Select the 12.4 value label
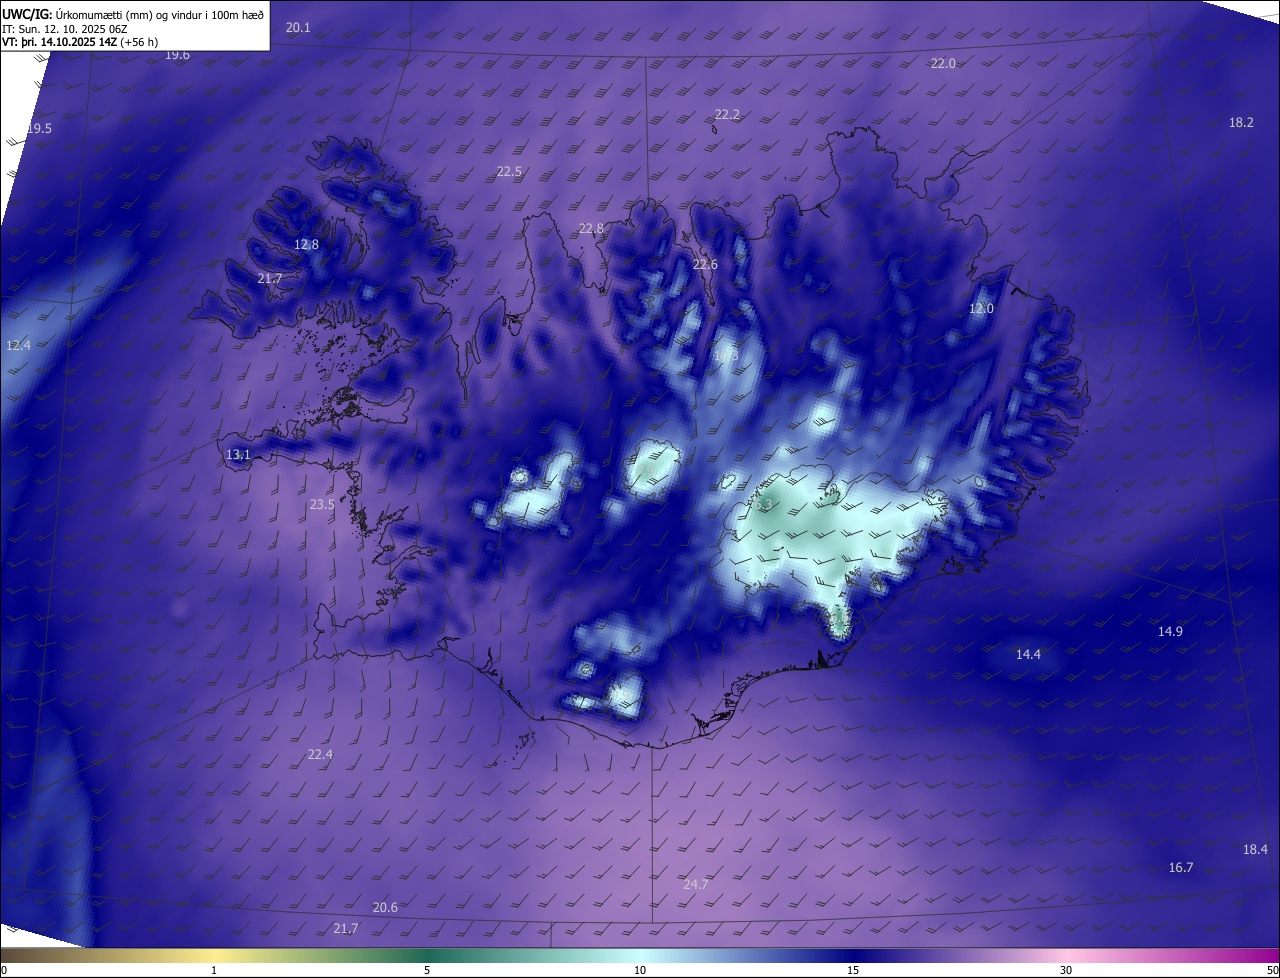This screenshot has height=978, width=1280. coord(18,346)
